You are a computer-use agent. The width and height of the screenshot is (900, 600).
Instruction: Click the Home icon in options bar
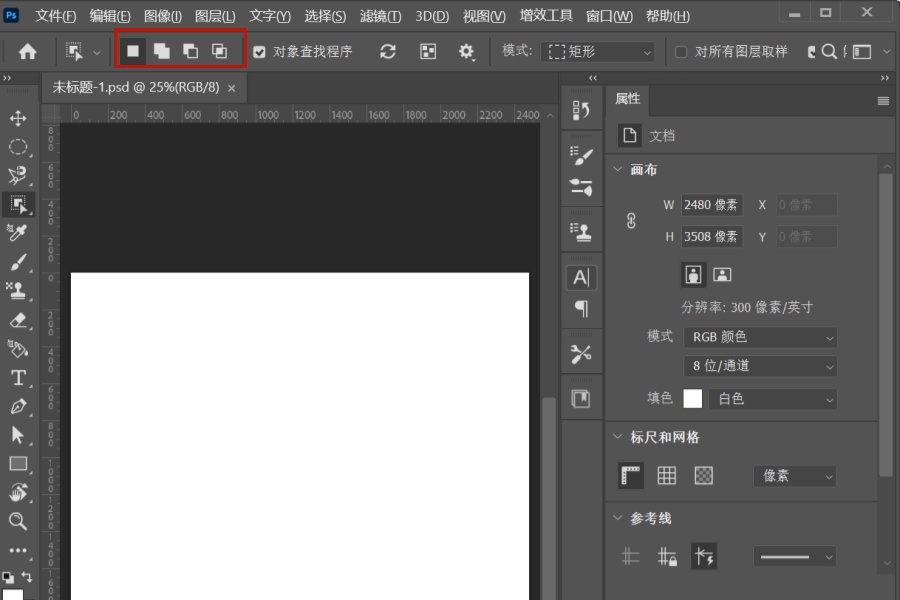[28, 52]
